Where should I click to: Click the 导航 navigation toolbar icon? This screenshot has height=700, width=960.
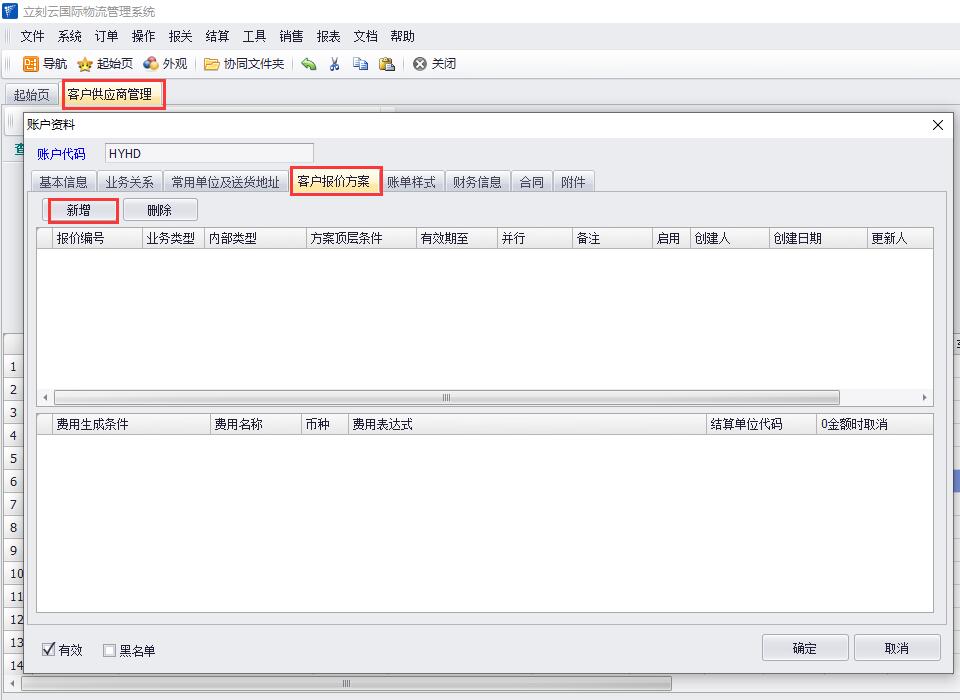31,64
